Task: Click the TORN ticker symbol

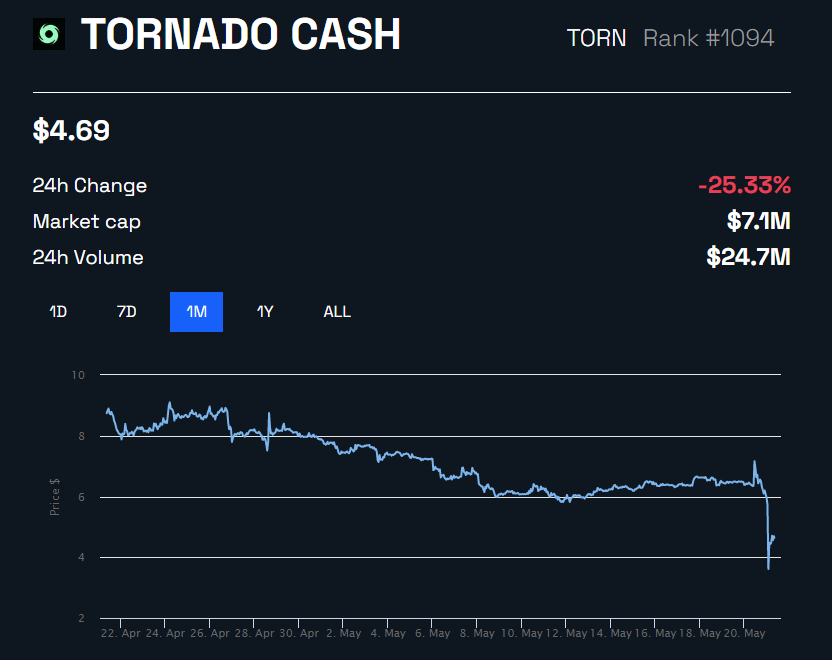Action: pyautogui.click(x=596, y=38)
